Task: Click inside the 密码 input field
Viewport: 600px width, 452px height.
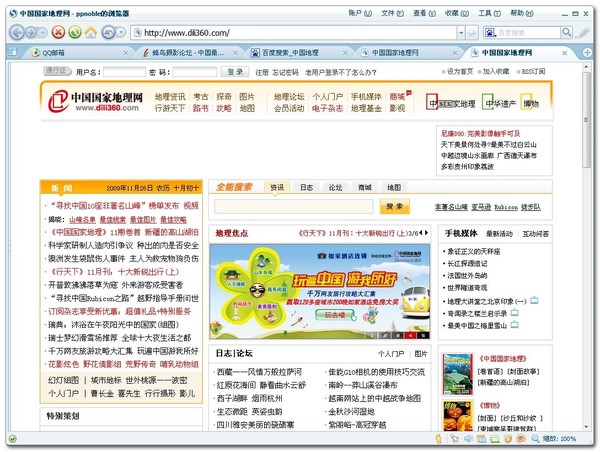Action: (195, 72)
